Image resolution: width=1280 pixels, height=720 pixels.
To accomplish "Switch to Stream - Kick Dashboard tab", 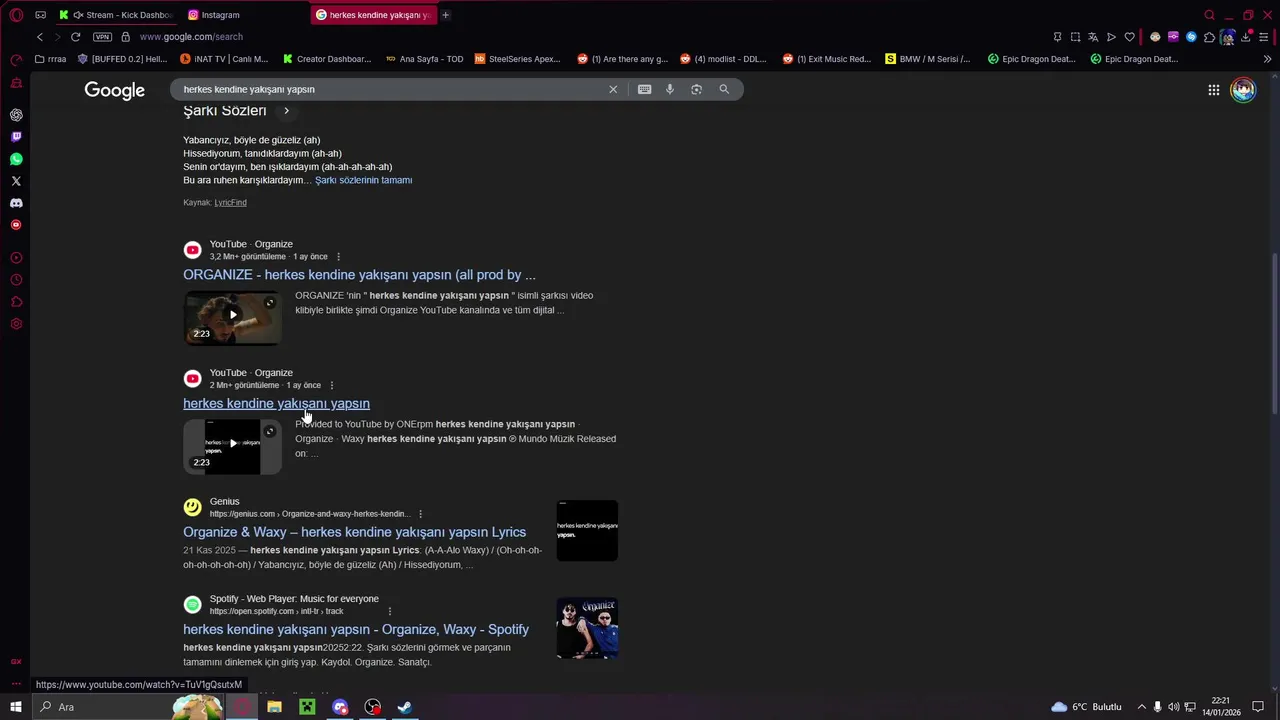I will [116, 15].
